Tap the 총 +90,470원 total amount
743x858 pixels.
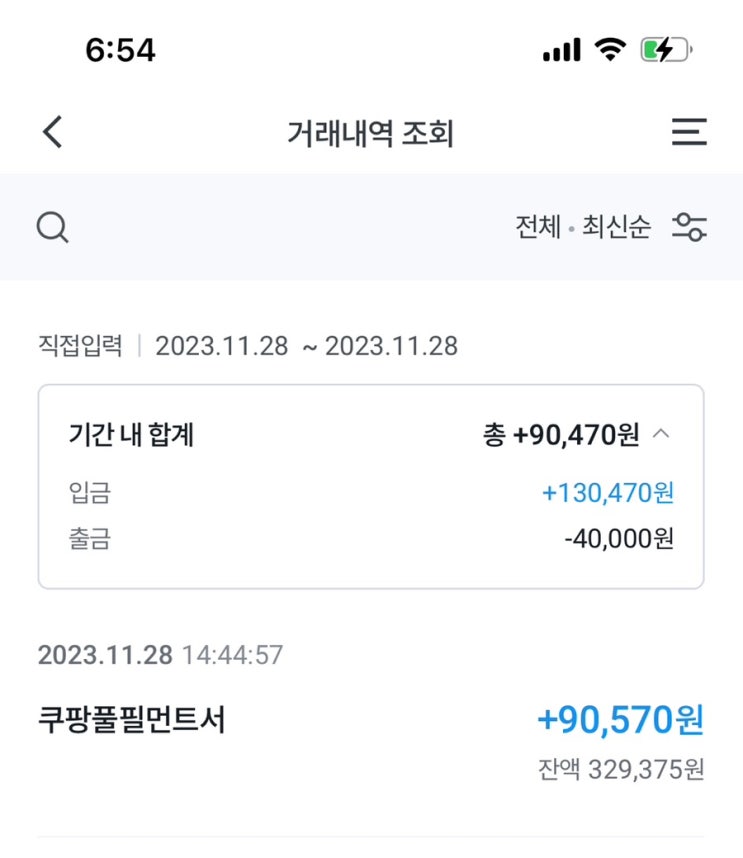pyautogui.click(x=561, y=436)
